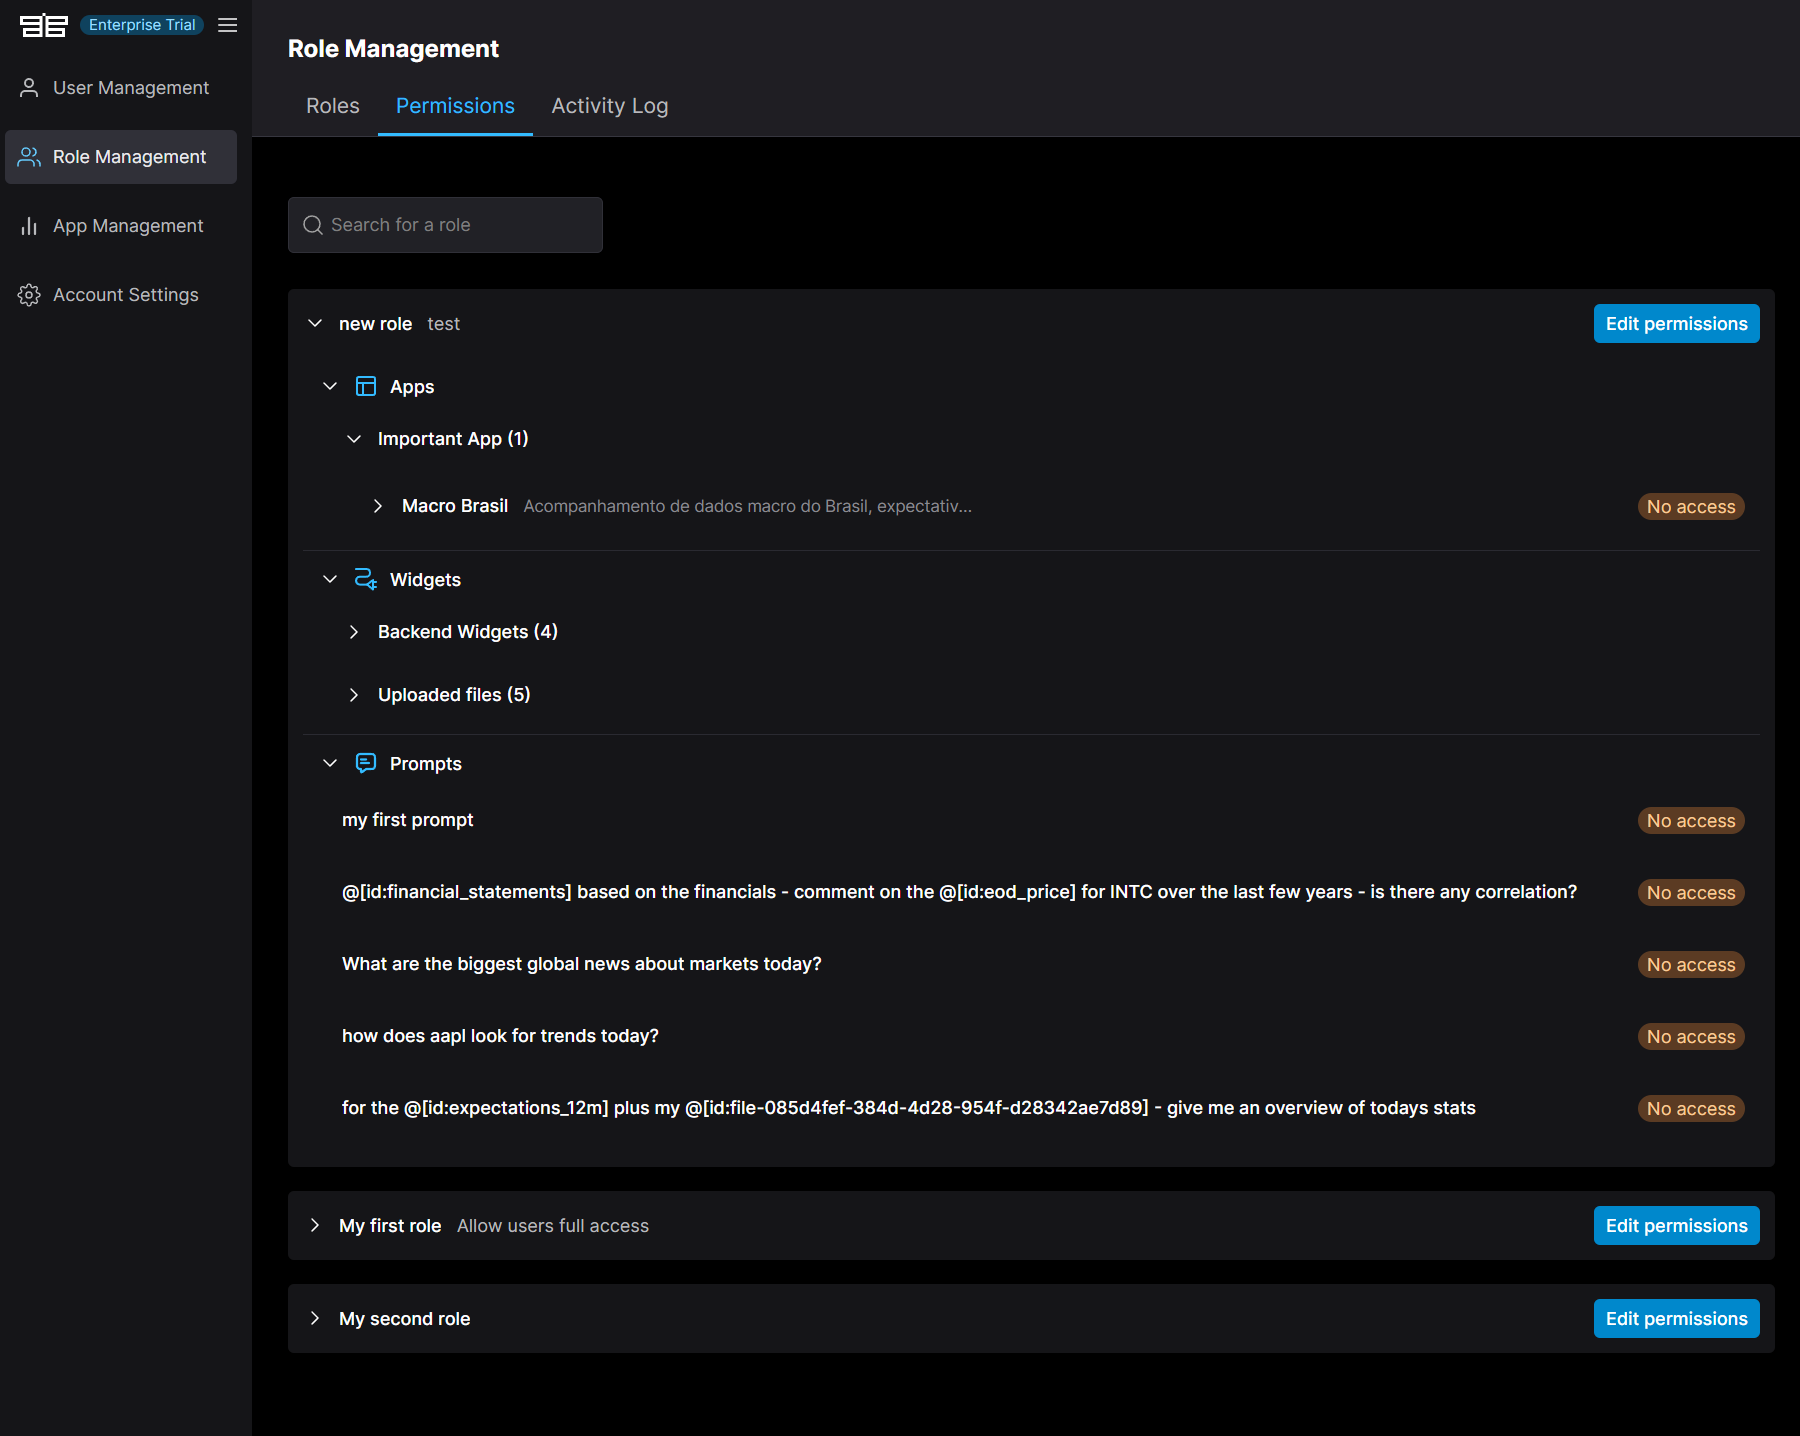Click the Widgets section icon
This screenshot has height=1436, width=1800.
click(x=366, y=579)
